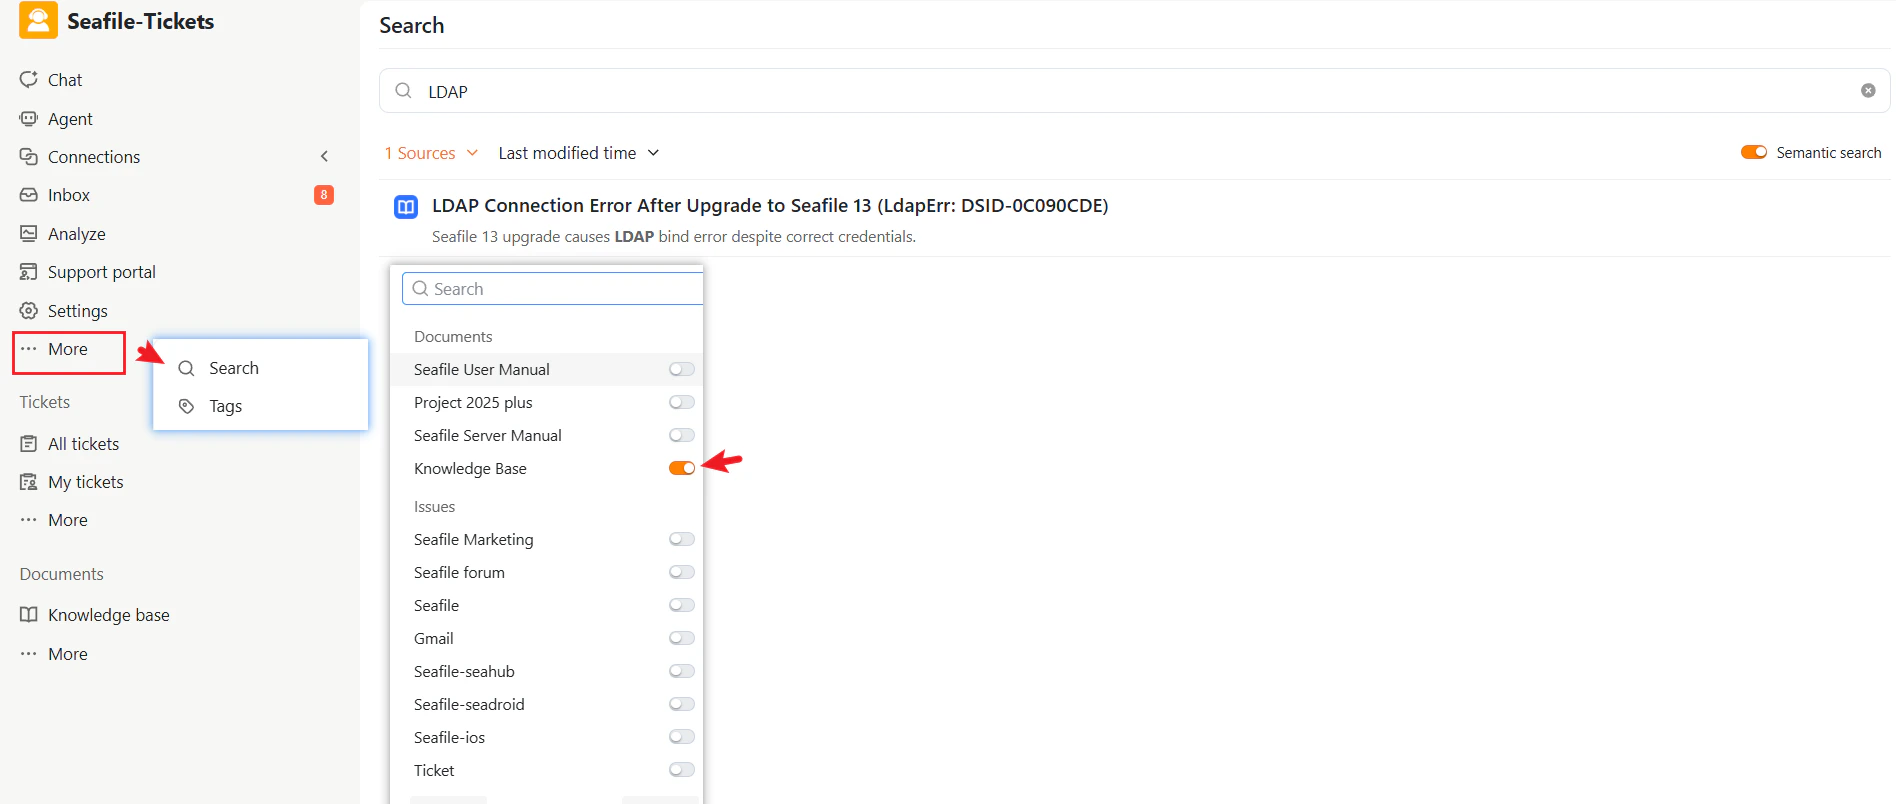1896x804 pixels.
Task: Open LDAP Connection Error result title
Action: tap(770, 206)
